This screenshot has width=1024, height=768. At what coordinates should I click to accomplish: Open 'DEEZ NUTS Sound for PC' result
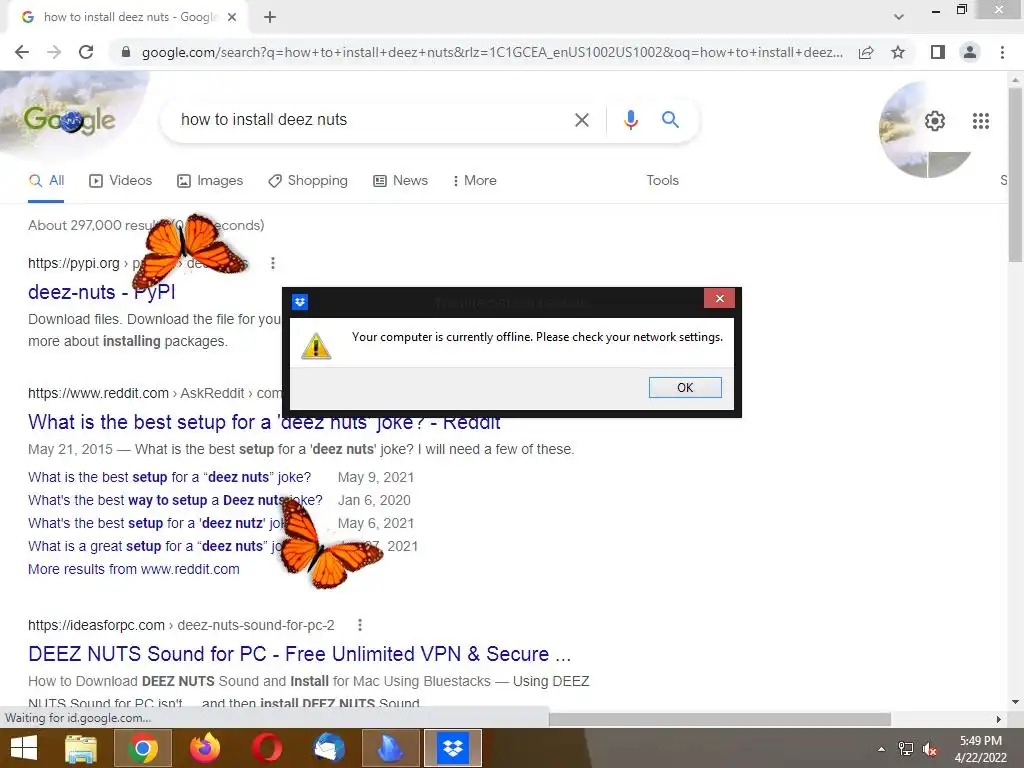(300, 654)
